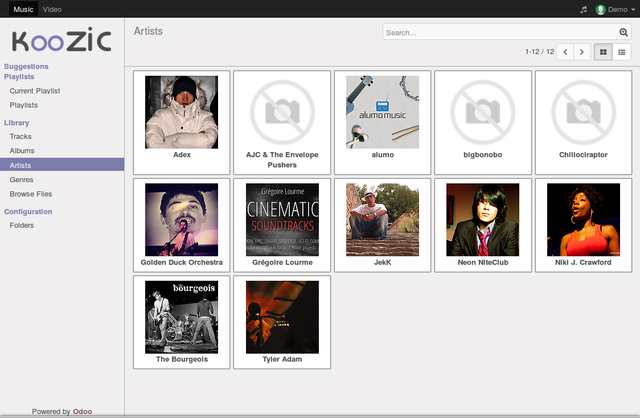Click AJC & The Envelope Pushers name
Image resolution: width=640 pixels, height=418 pixels.
(282, 160)
